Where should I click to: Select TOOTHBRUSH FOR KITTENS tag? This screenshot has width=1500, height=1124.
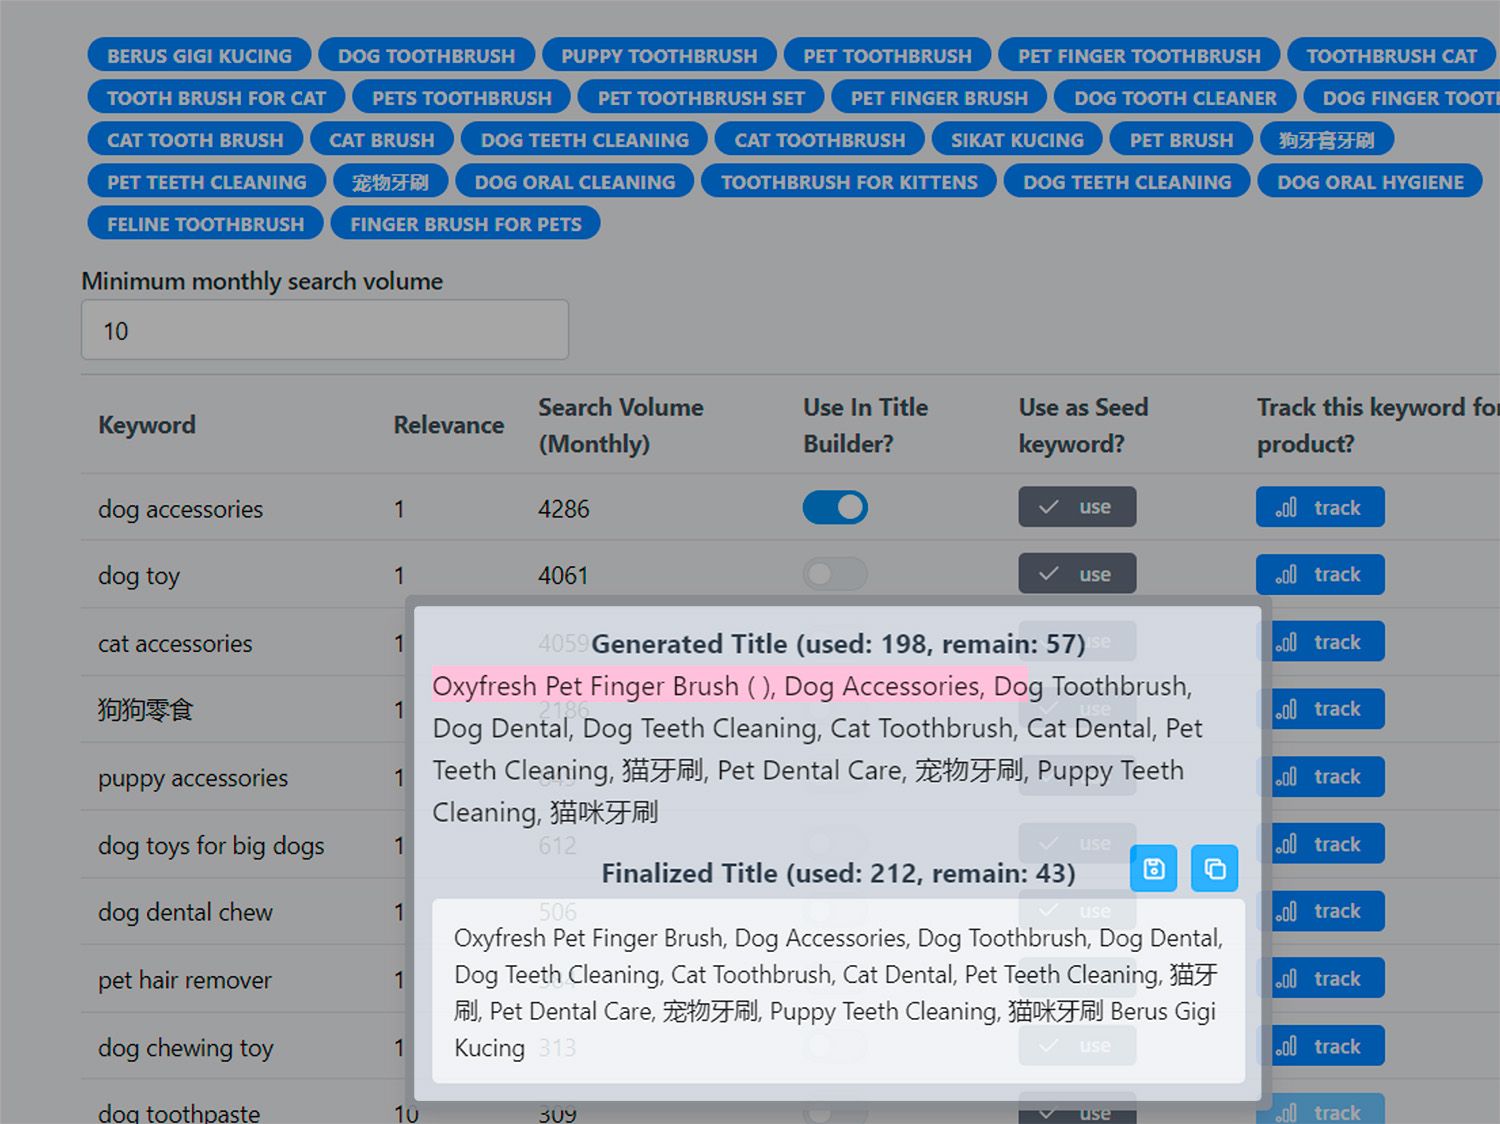[849, 182]
